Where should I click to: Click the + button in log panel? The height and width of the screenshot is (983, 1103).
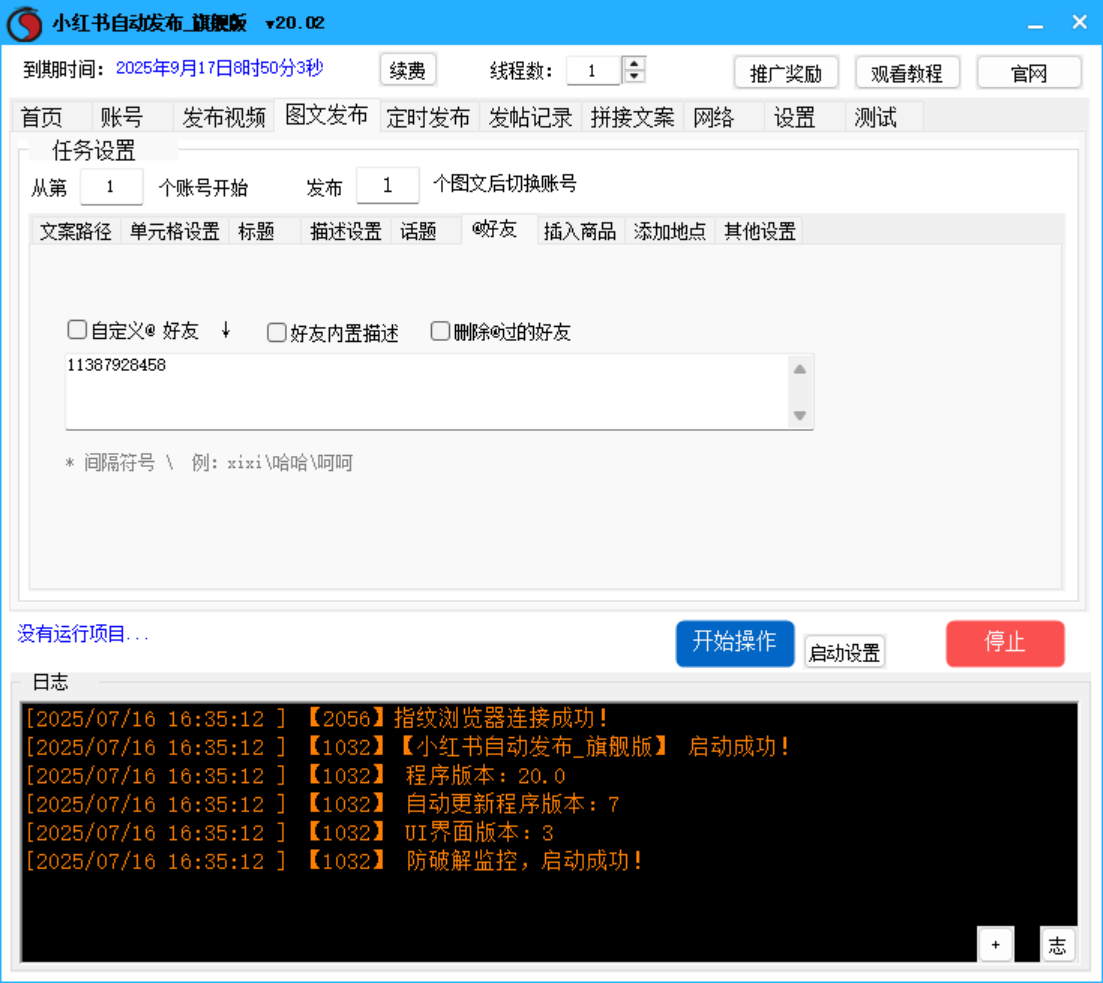point(995,944)
